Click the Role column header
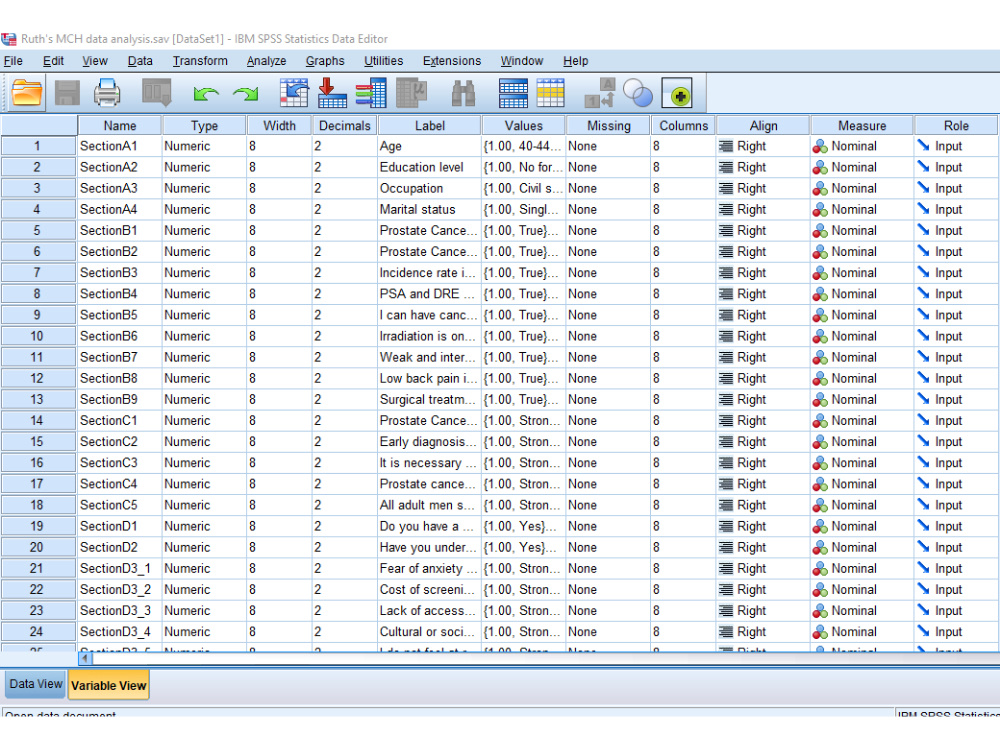 pos(956,126)
